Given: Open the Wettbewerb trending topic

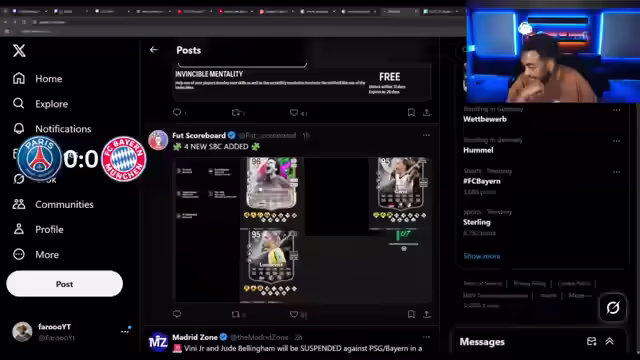Looking at the screenshot, I should (x=485, y=119).
